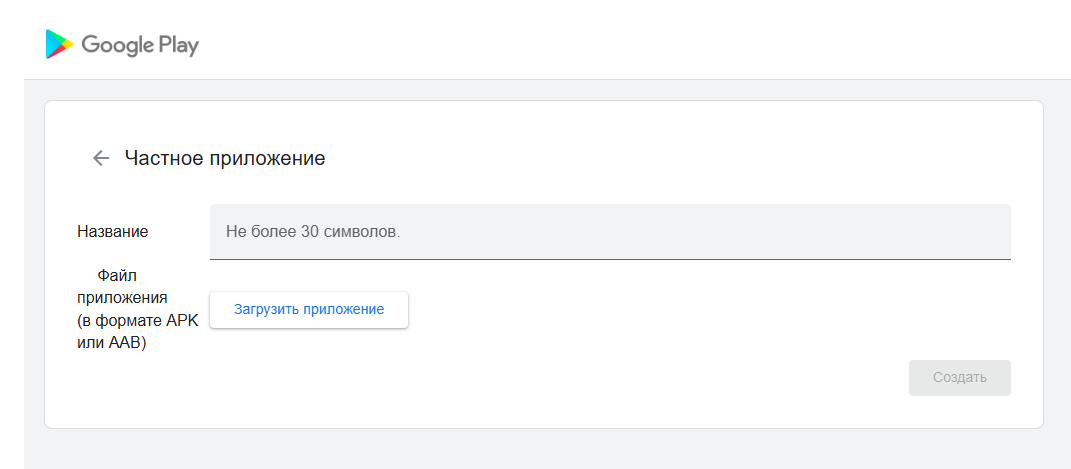This screenshot has width=1071, height=469.
Task: Click empty card space left of Создать button
Action: click(600, 378)
